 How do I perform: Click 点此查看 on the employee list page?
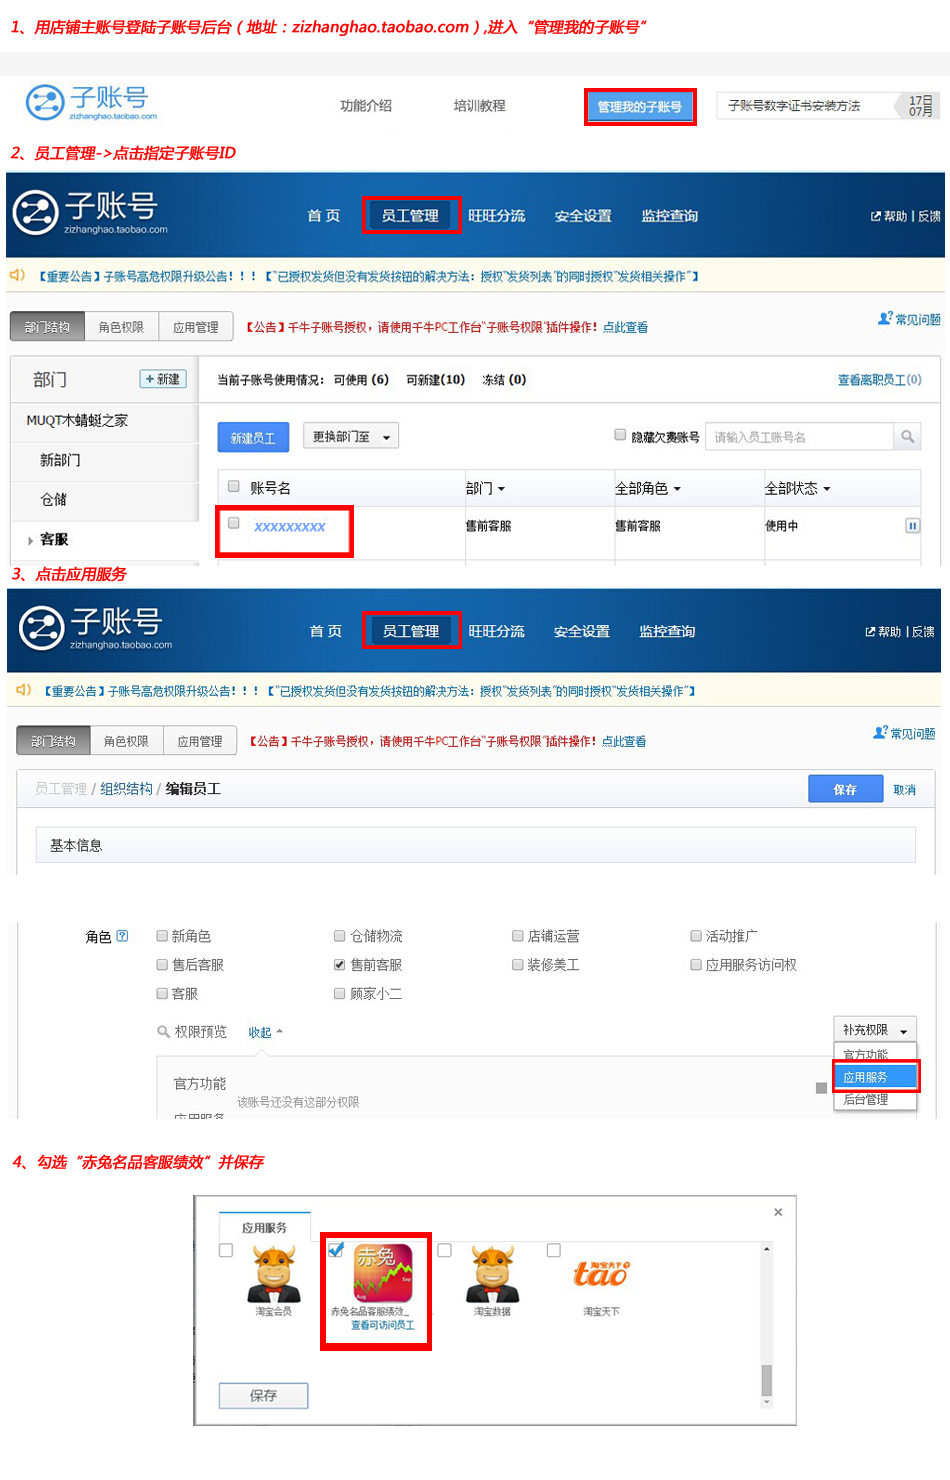coord(625,327)
